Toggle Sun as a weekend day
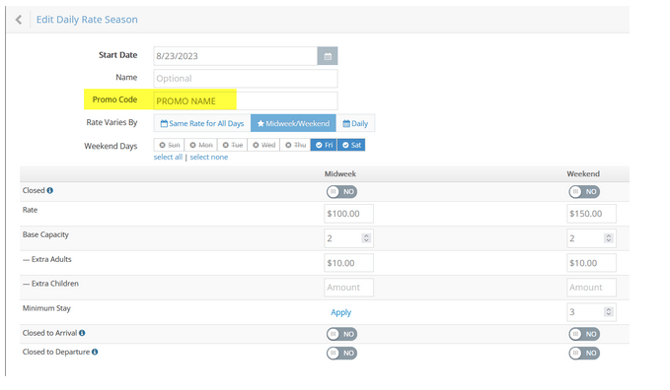 pyautogui.click(x=169, y=145)
